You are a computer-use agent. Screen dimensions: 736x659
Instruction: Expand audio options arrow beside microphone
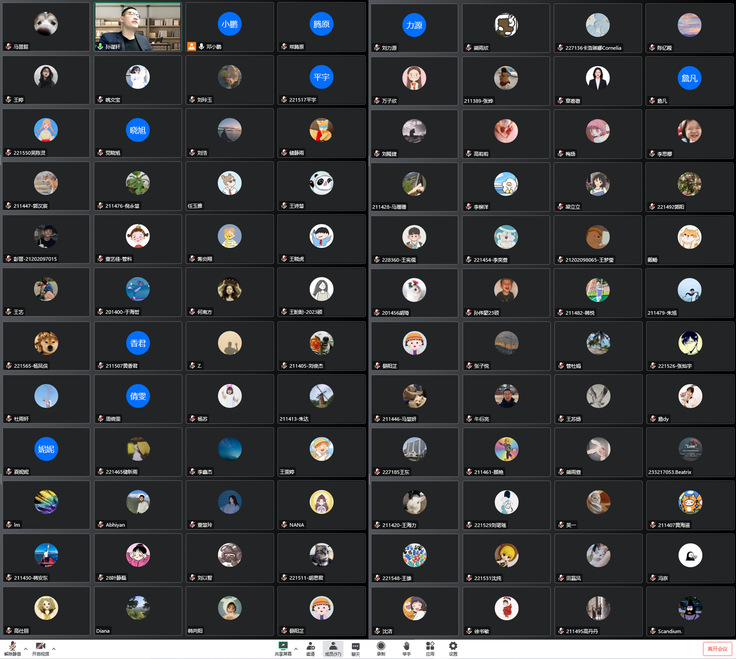click(25, 648)
